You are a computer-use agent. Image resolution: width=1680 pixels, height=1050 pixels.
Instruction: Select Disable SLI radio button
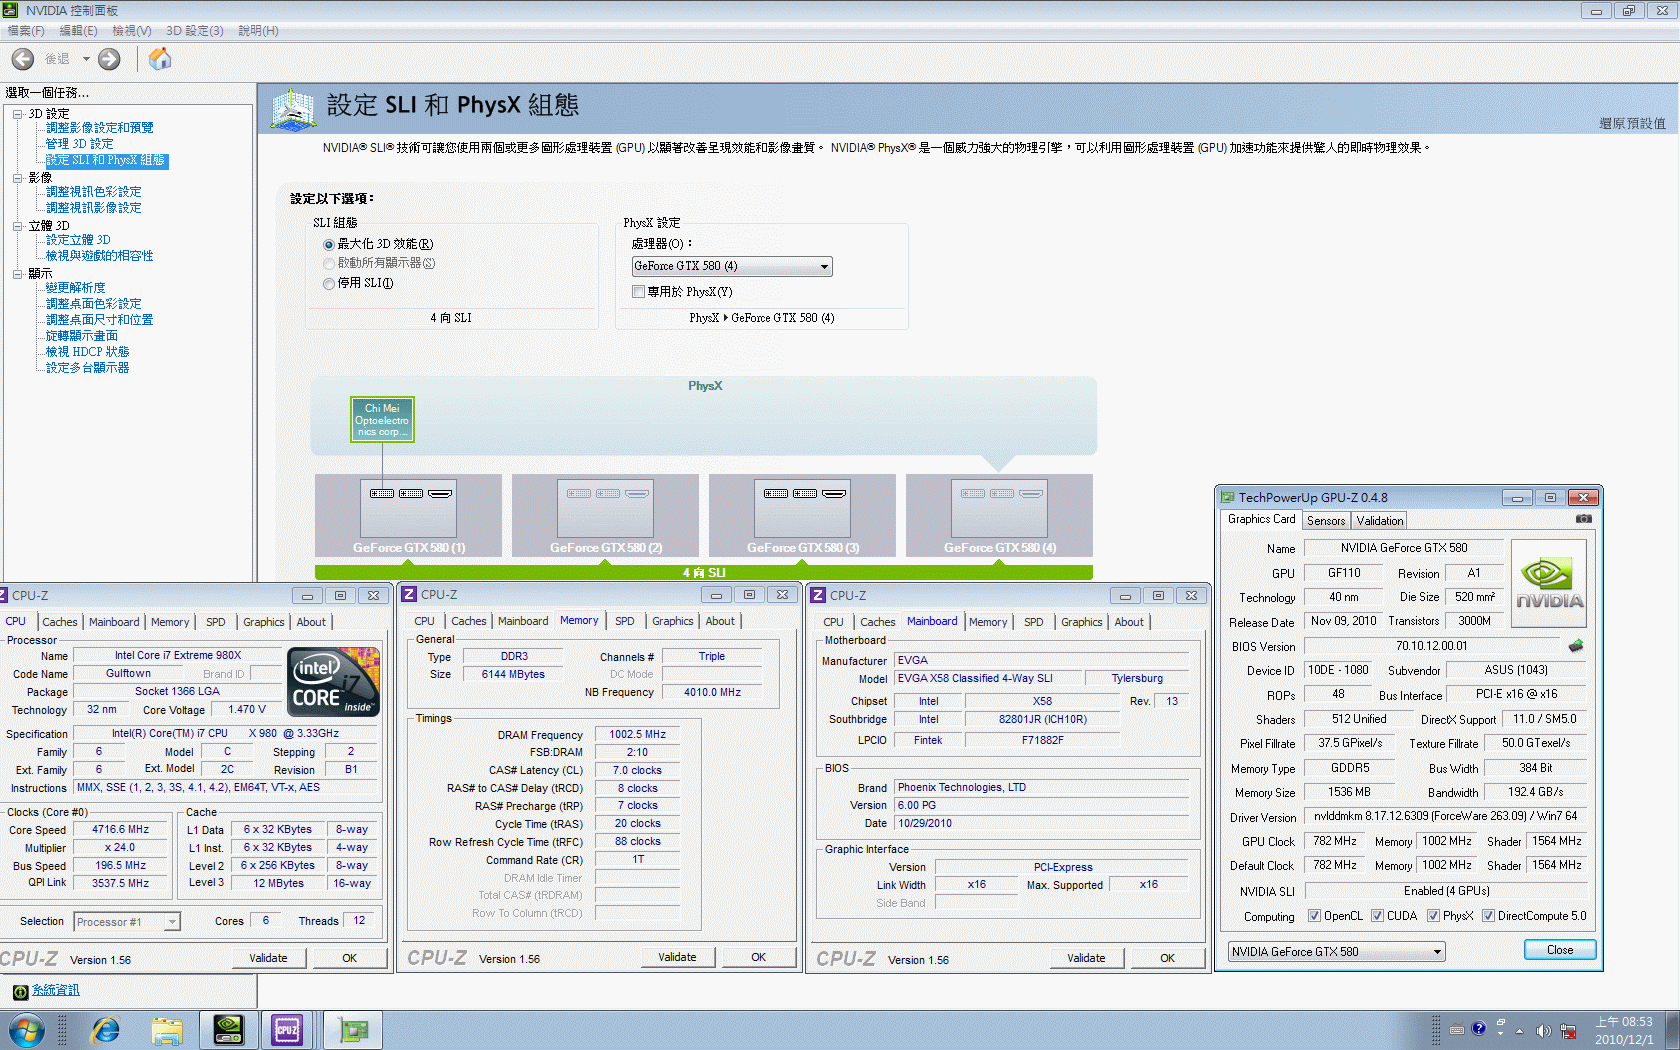point(329,284)
